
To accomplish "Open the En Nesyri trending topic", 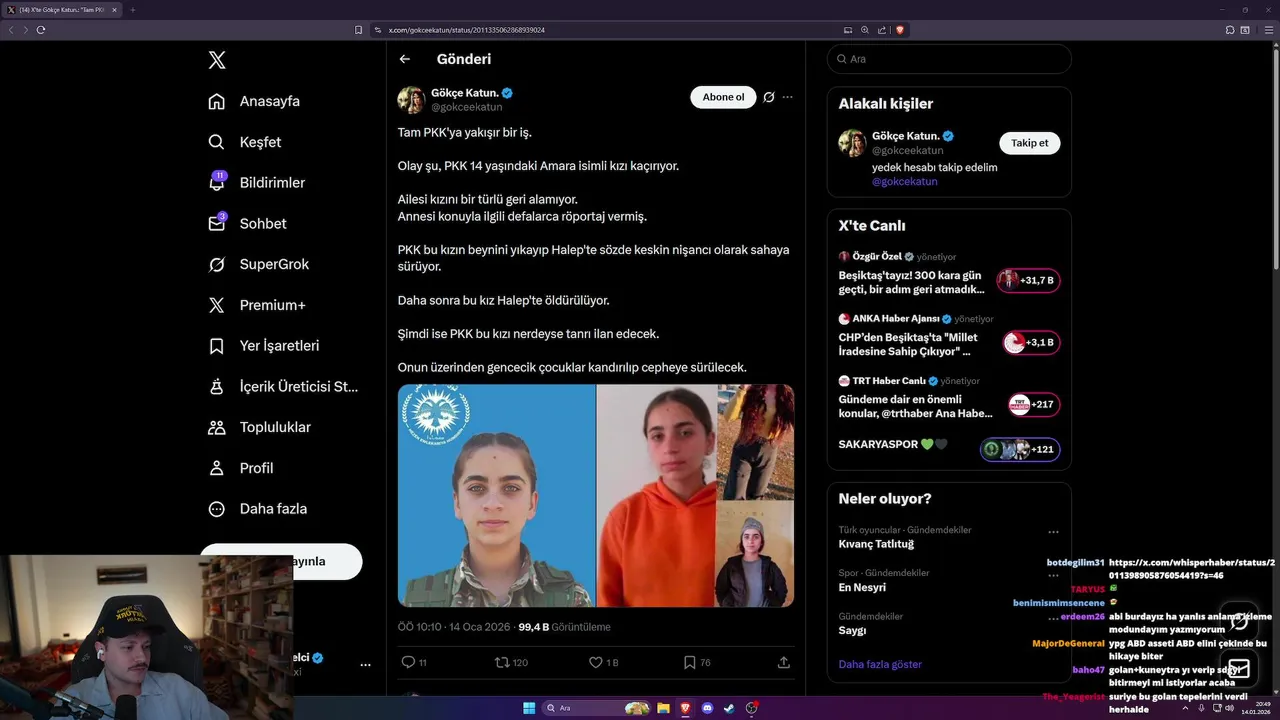I will coord(862,587).
